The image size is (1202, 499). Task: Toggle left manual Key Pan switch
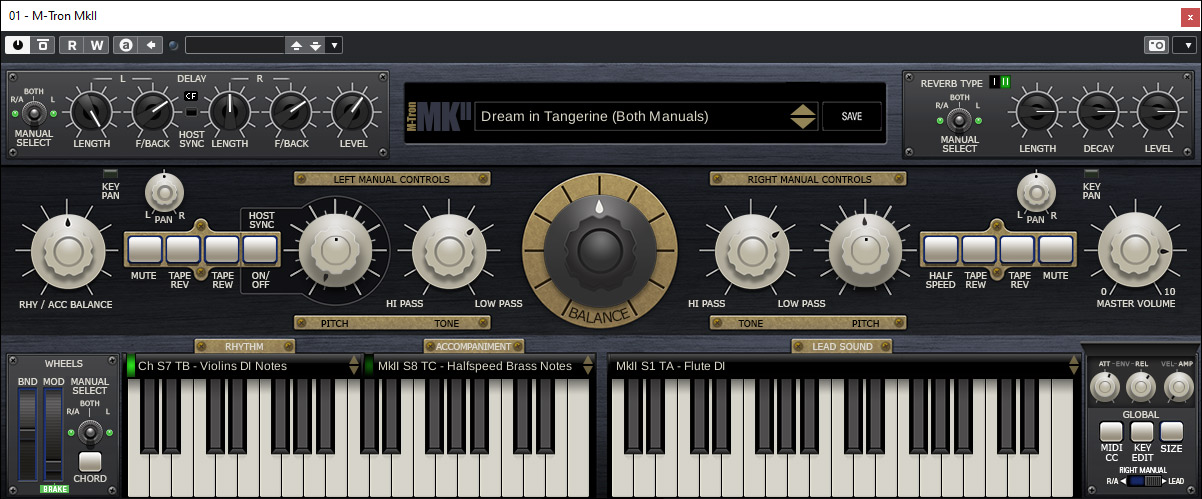pos(110,176)
